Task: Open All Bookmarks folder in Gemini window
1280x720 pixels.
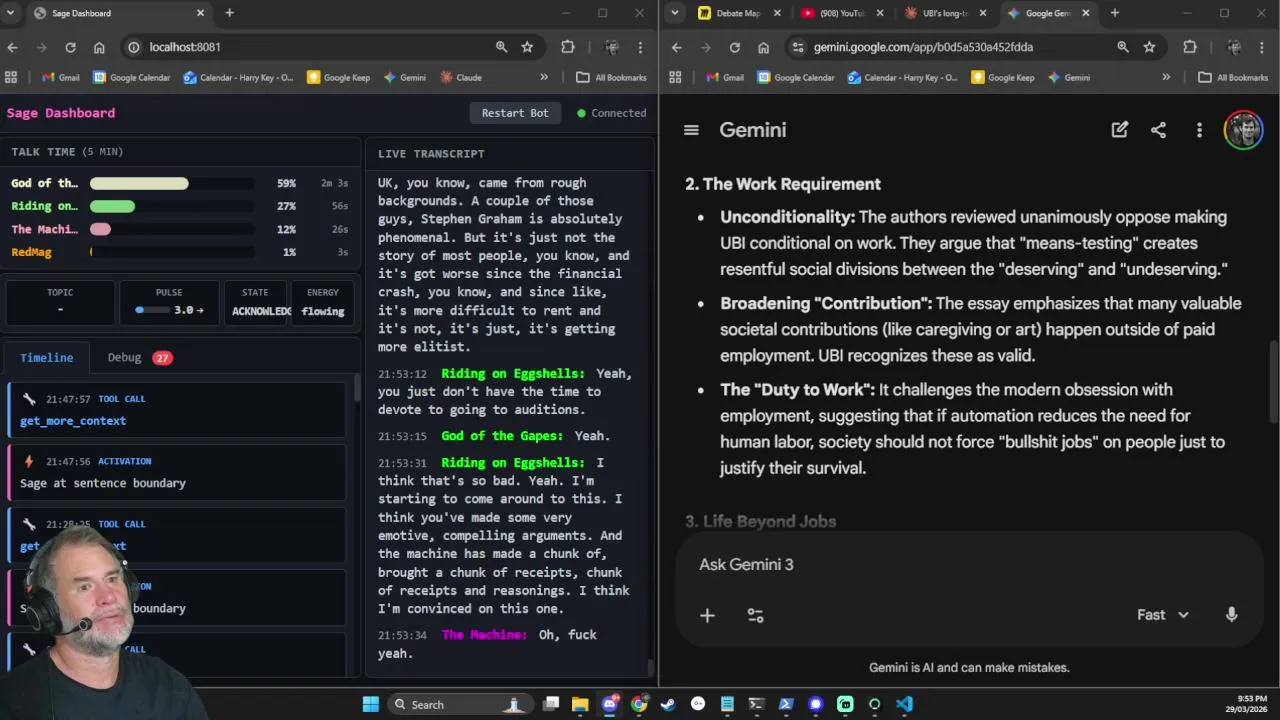Action: pos(1234,77)
